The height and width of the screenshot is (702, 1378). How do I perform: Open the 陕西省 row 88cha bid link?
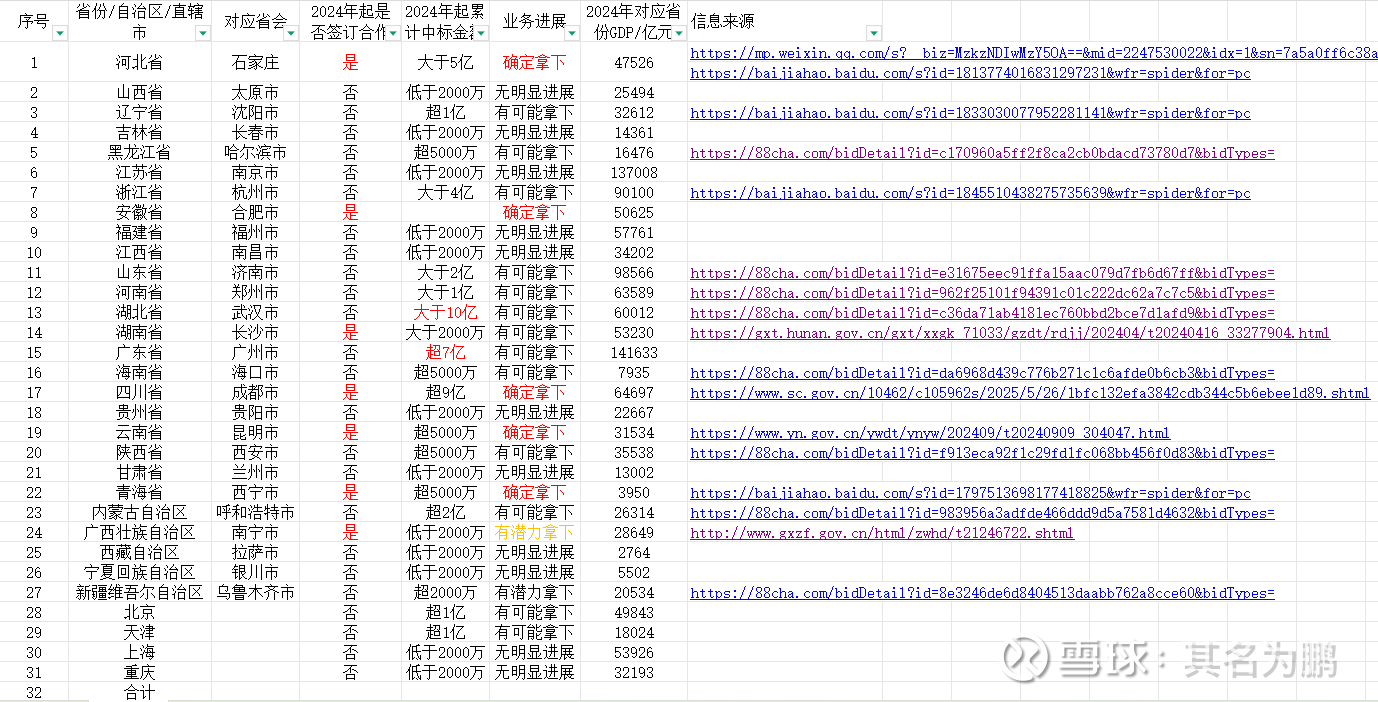click(x=982, y=453)
